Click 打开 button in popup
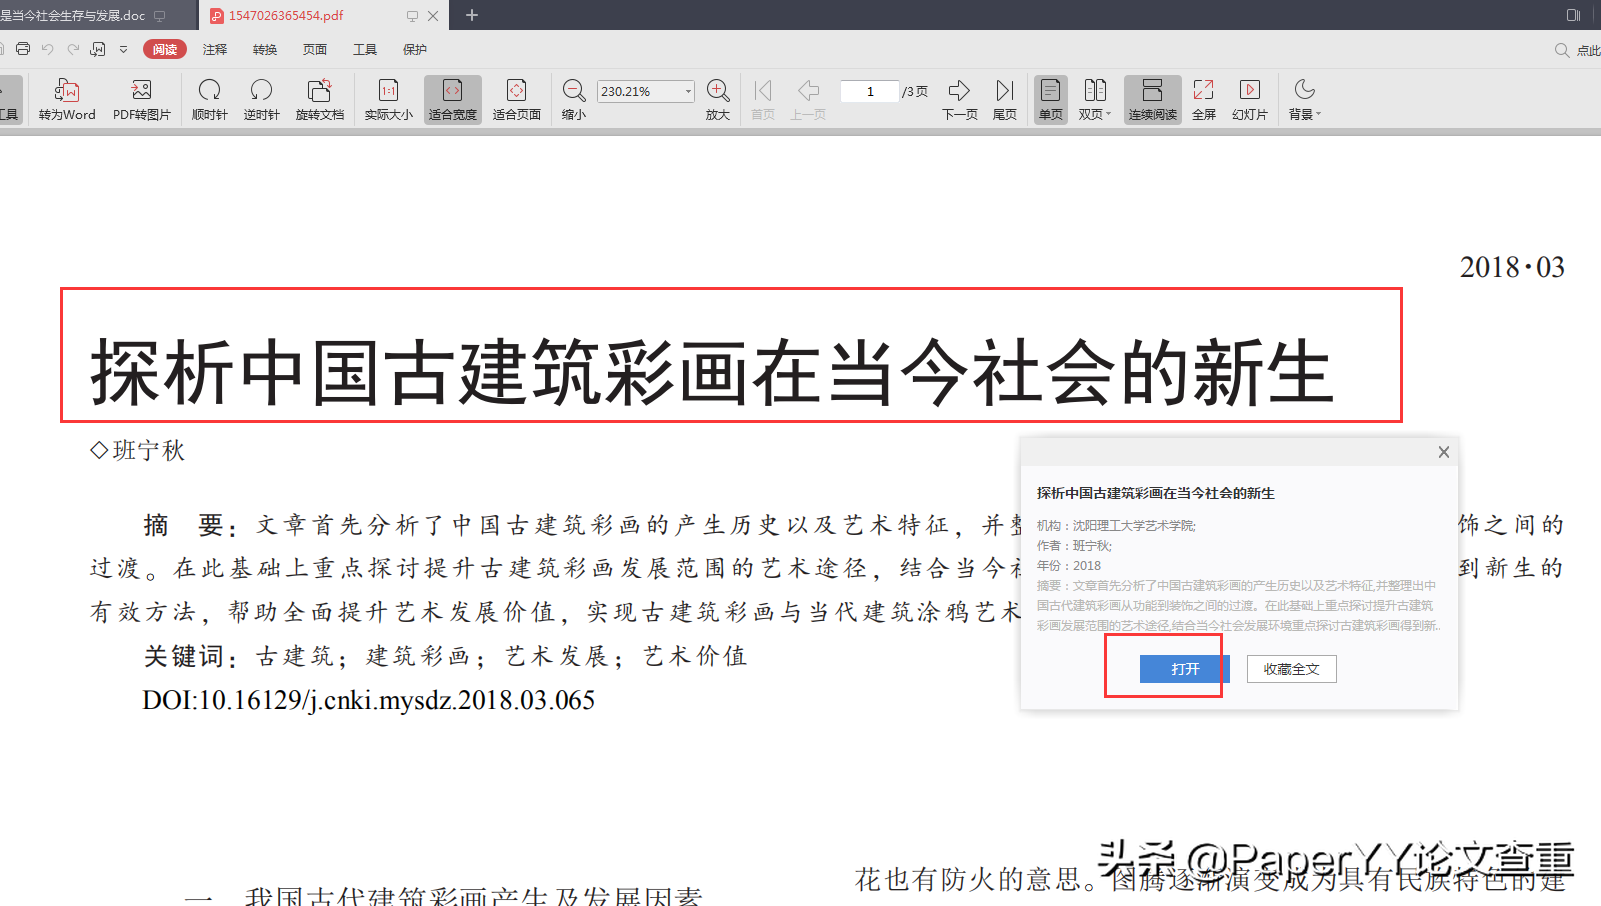Screen dimensions: 1601x906 coord(1185,669)
